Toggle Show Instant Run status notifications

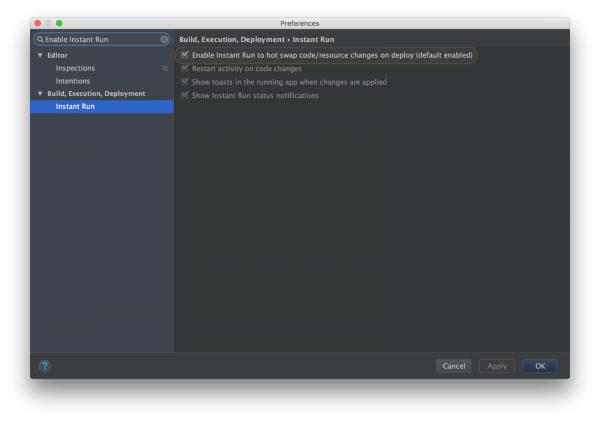pos(185,95)
